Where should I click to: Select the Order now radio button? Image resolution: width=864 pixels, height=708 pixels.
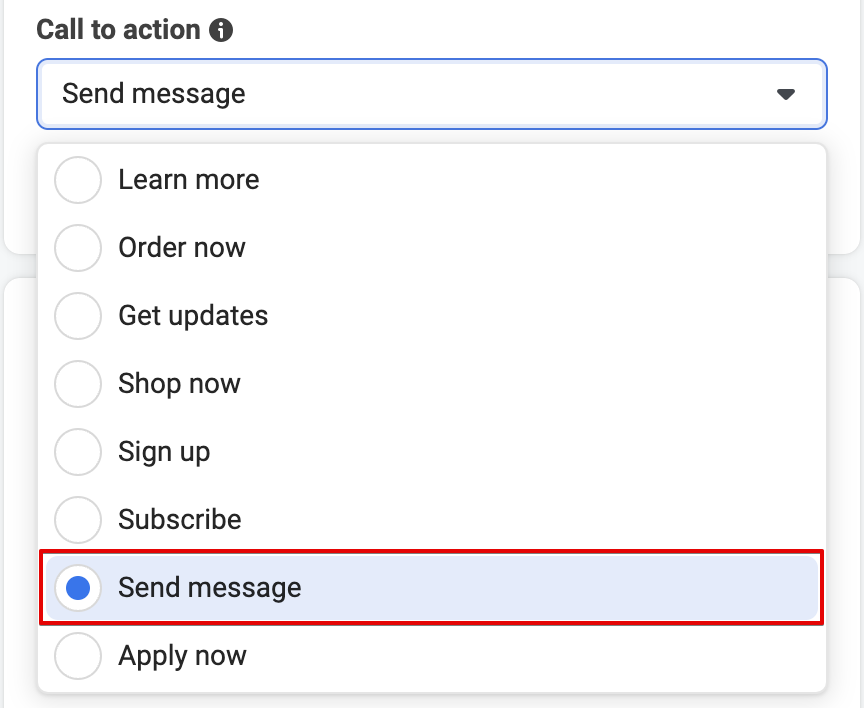tap(78, 247)
